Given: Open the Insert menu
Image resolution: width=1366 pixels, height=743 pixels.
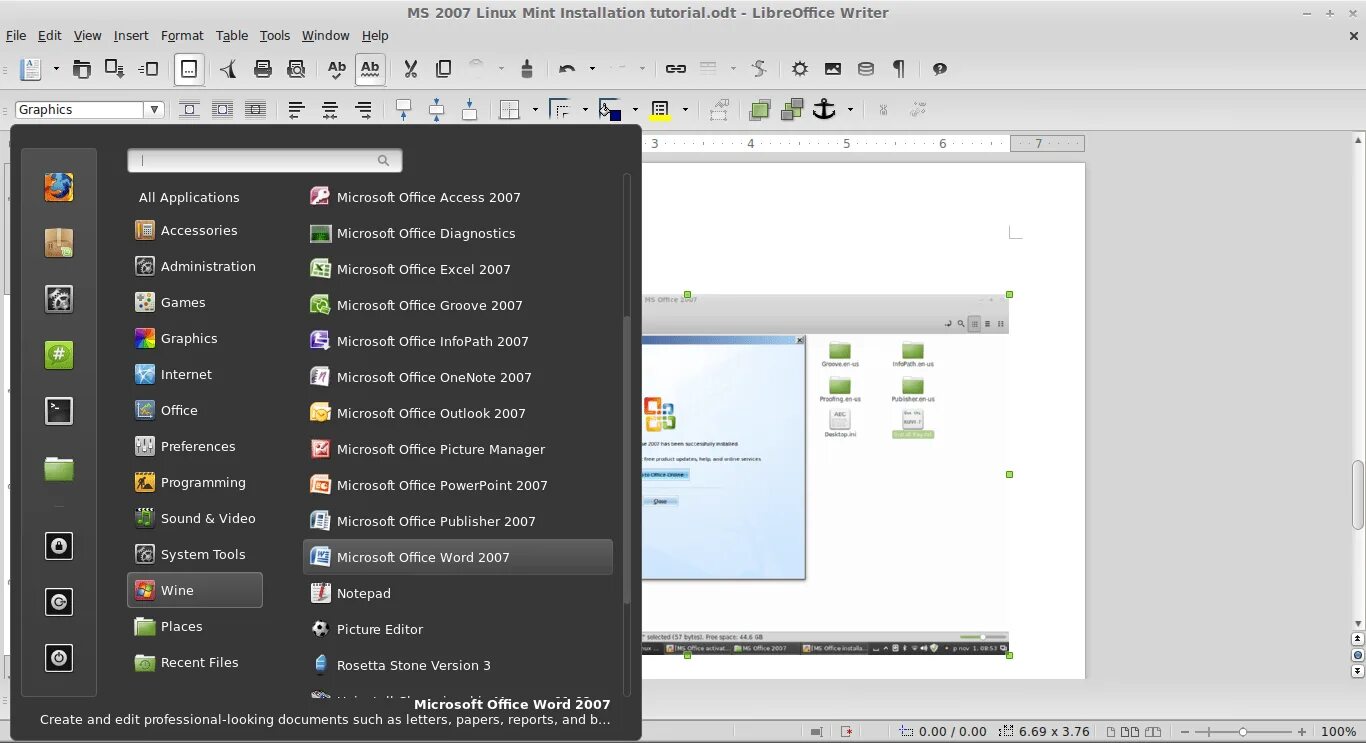Looking at the screenshot, I should (131, 35).
